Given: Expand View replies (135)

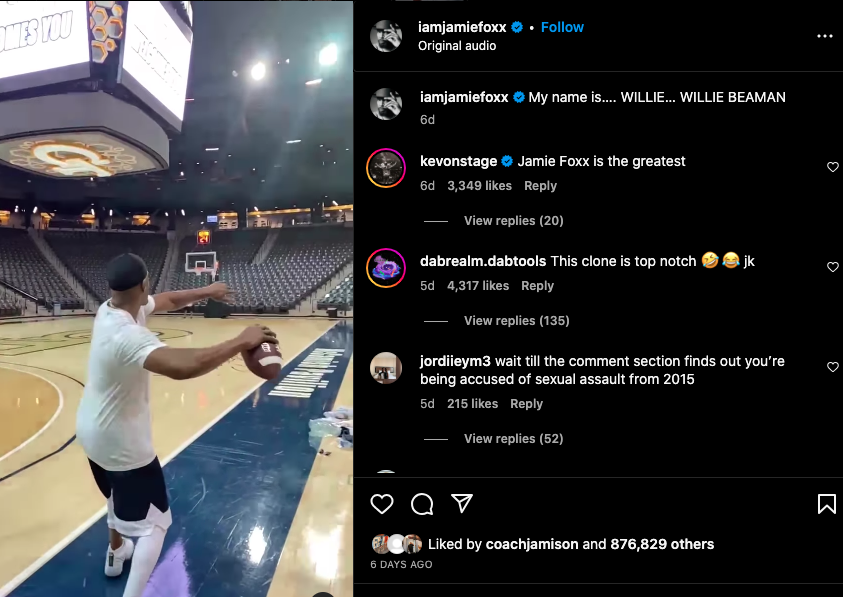Looking at the screenshot, I should [516, 321].
